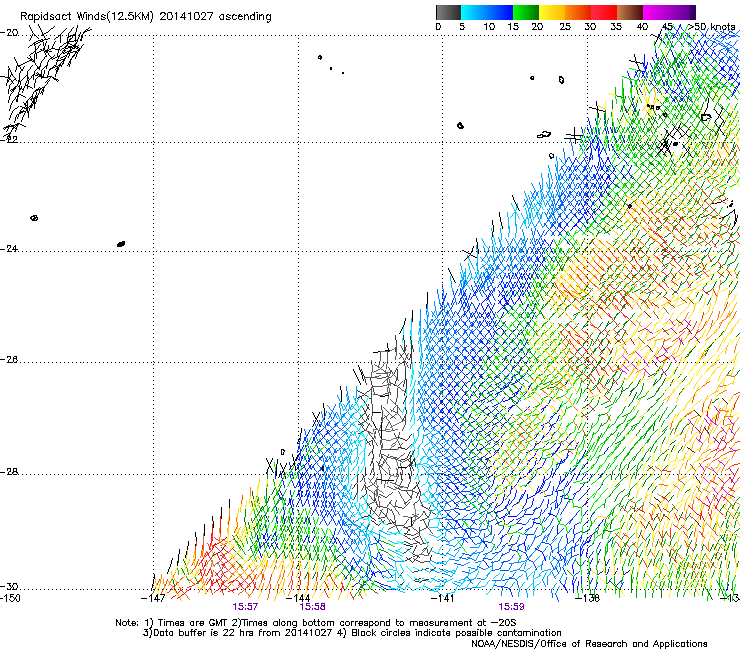Click the red 30-35 knots legend segment
This screenshot has width=740, height=650.
[x=604, y=12]
